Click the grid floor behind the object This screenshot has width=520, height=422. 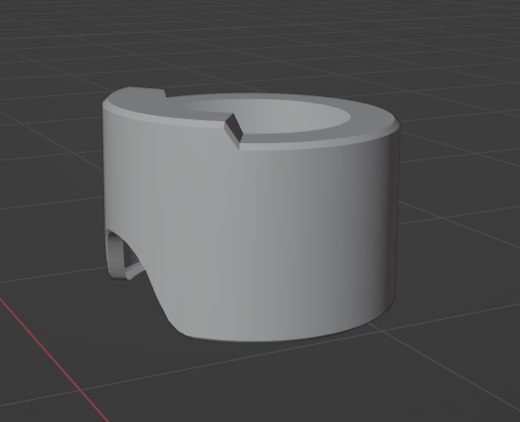tap(267, 50)
